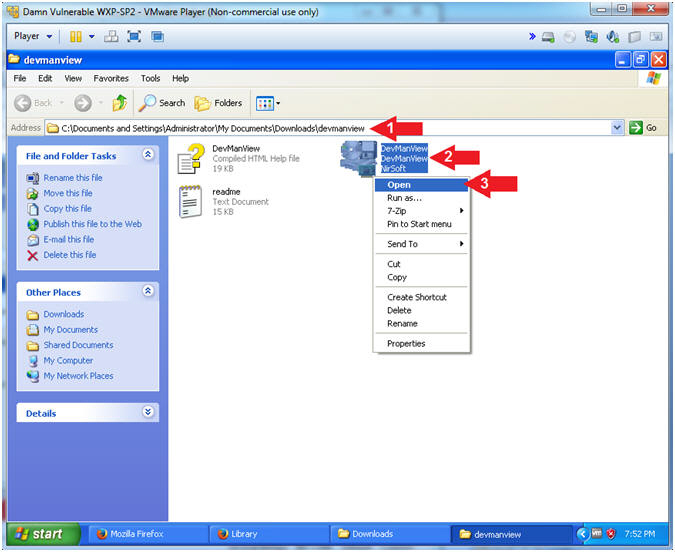Expand Send To submenu
This screenshot has height=552, width=675.
coord(421,244)
